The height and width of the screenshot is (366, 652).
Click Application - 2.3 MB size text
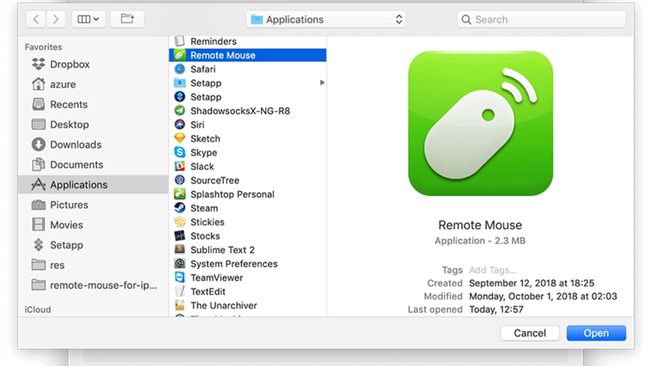coord(480,240)
